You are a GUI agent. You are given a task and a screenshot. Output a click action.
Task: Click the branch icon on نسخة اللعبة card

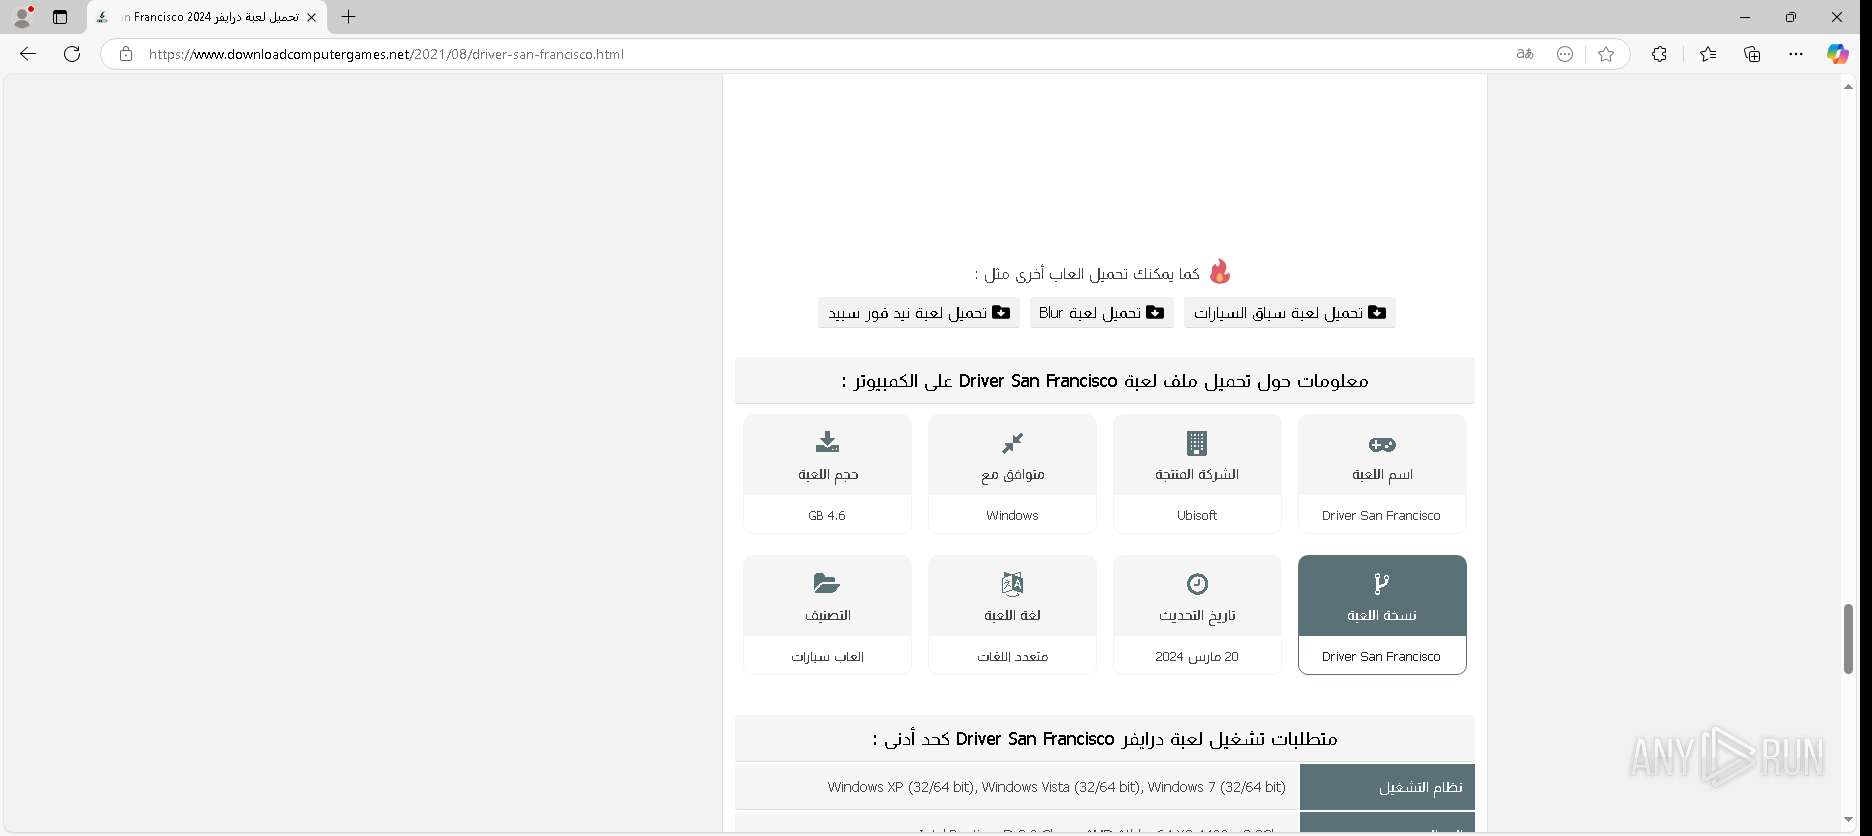[x=1382, y=583]
